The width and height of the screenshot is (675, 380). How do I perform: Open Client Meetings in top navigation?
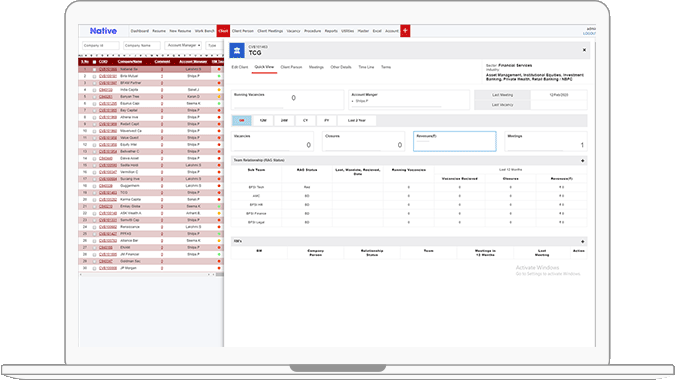tap(270, 31)
